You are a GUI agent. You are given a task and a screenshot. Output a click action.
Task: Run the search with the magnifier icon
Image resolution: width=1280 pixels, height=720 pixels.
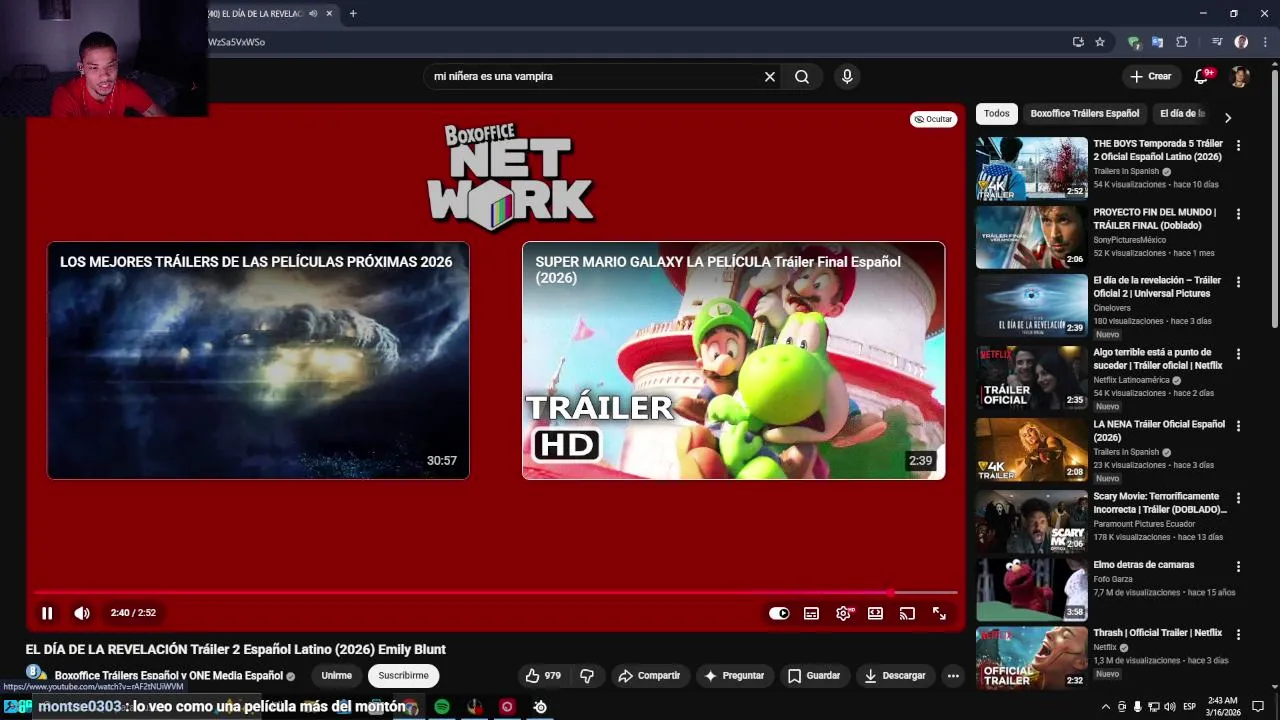(802, 76)
